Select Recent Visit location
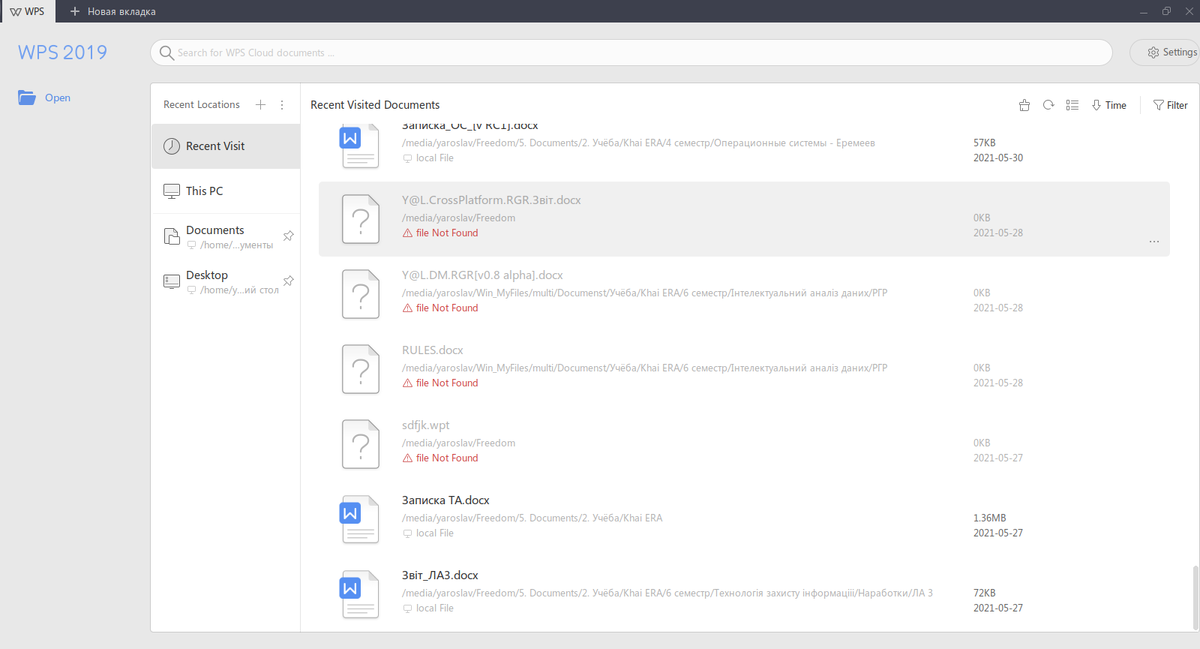Viewport: 1200px width, 649px height. click(226, 146)
